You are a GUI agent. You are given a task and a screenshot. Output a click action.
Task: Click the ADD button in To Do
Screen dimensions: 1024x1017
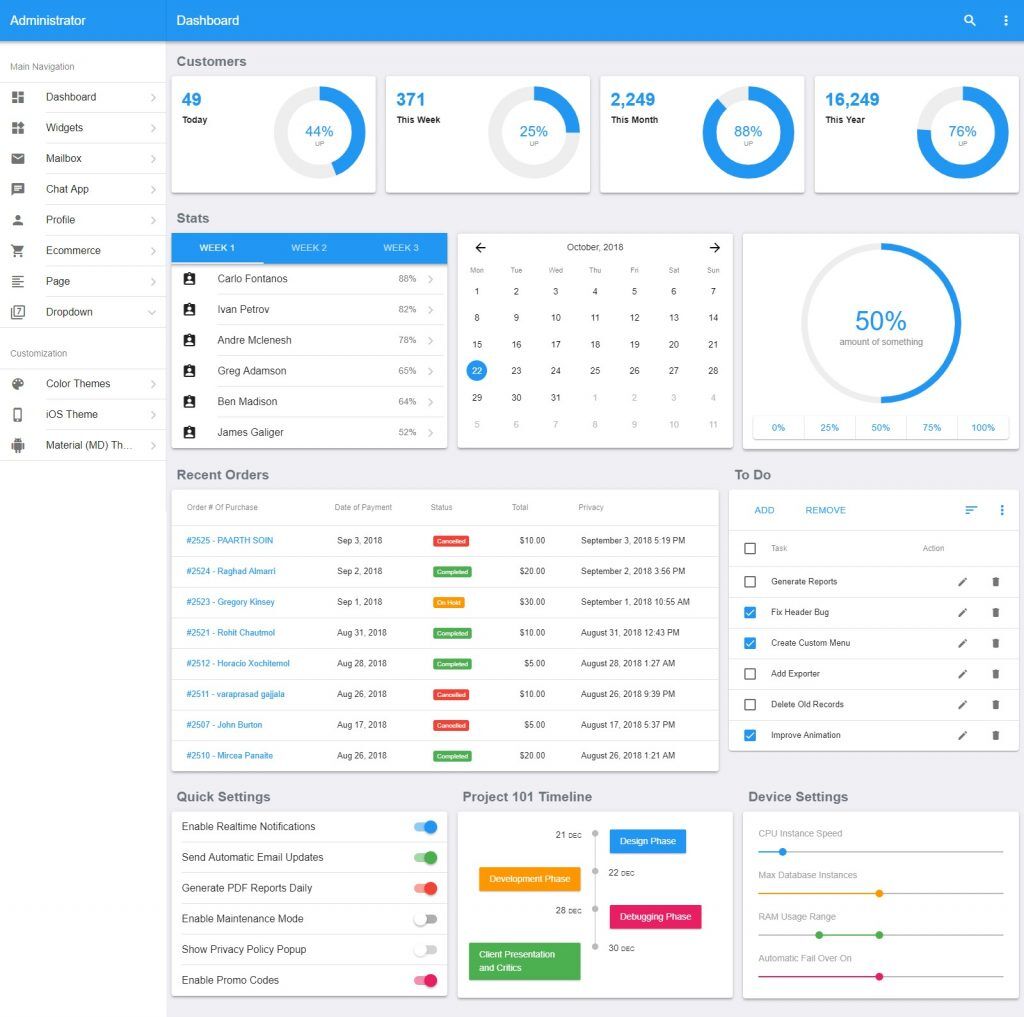point(764,510)
